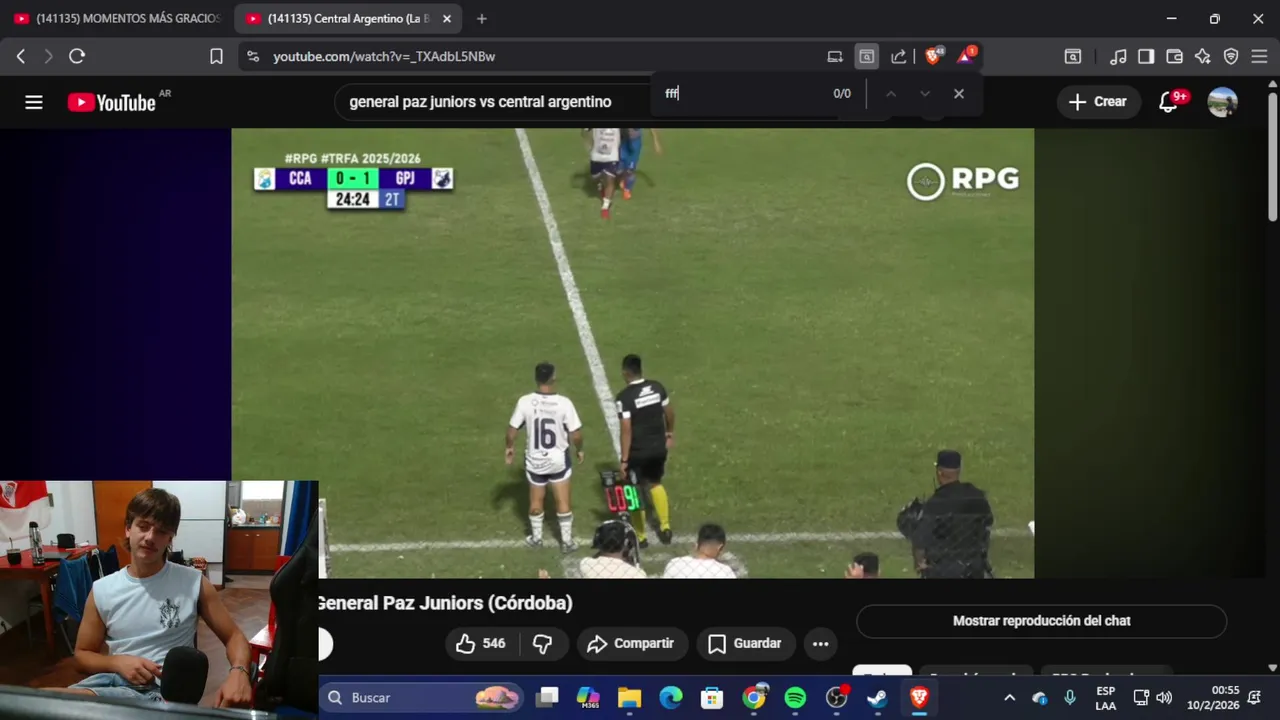Open Microsoft Store from the taskbar
1280x720 pixels.
coord(712,698)
